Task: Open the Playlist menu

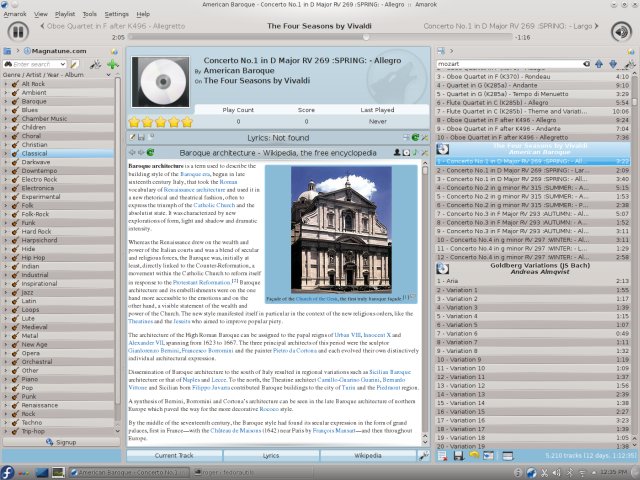Action: pos(65,15)
